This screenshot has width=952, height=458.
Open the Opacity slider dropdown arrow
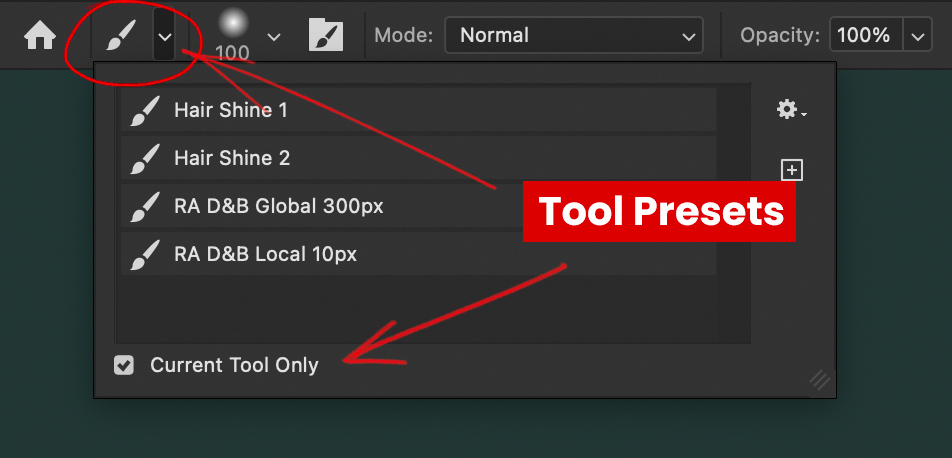917,35
